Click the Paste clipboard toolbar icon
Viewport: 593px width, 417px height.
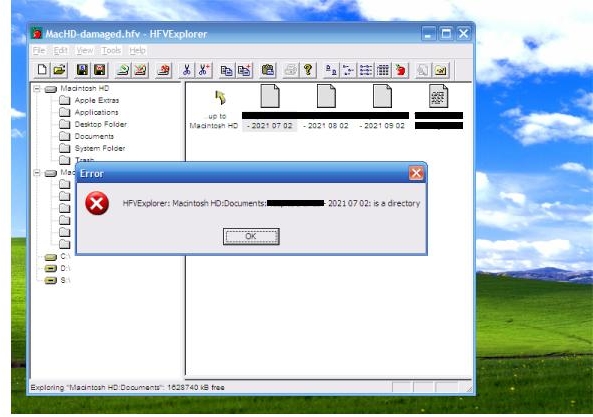click(267, 70)
